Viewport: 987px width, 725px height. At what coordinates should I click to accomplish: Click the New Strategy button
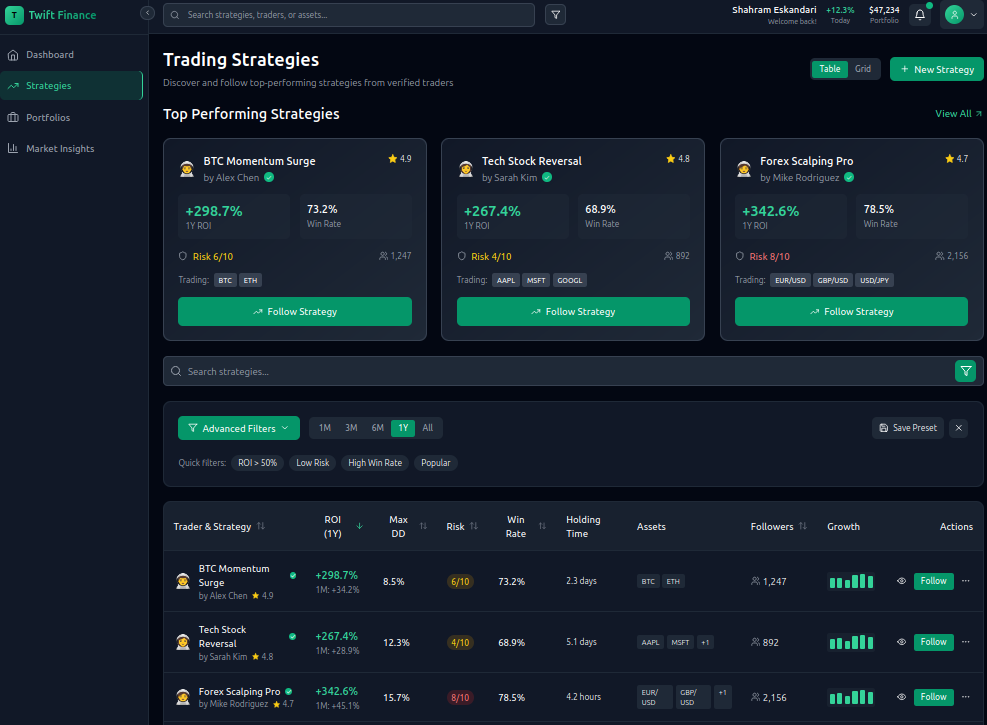[936, 69]
